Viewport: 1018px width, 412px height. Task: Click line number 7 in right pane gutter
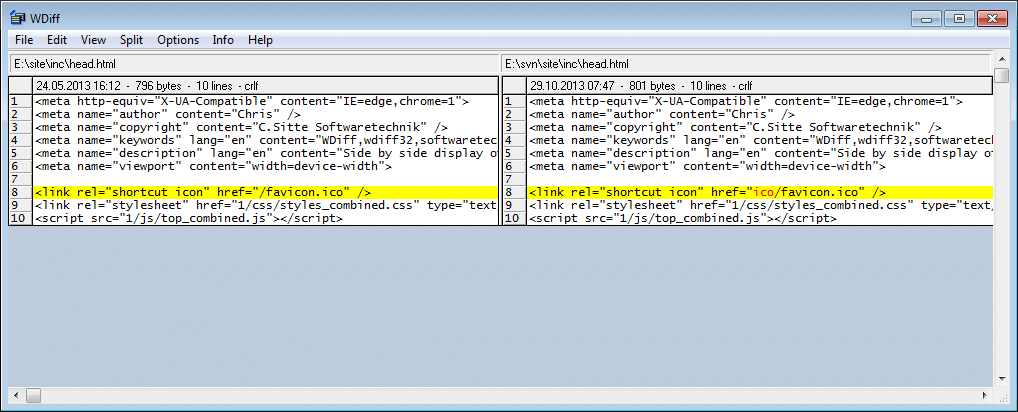(514, 180)
